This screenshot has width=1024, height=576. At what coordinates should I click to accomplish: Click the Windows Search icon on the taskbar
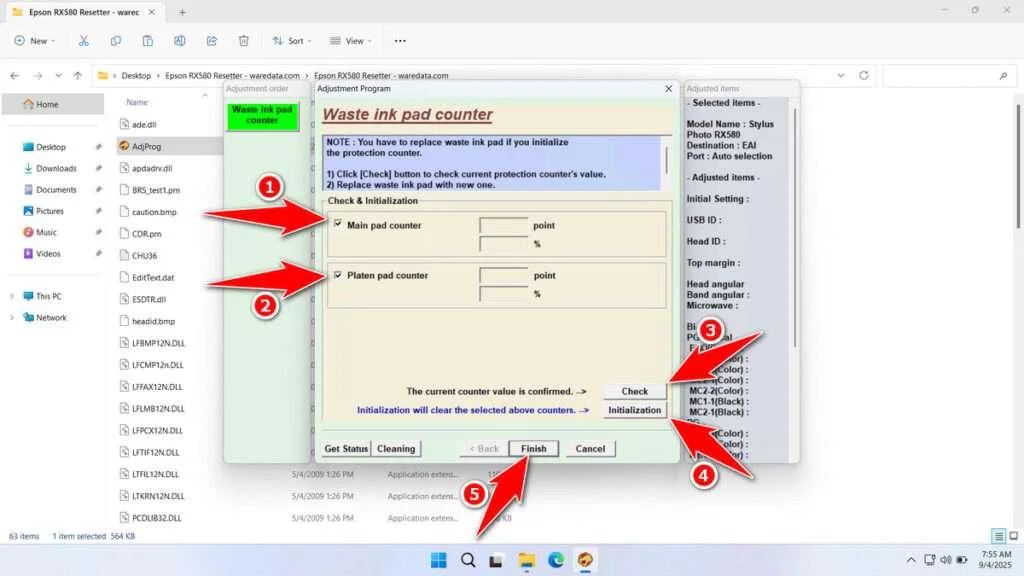tap(468, 561)
